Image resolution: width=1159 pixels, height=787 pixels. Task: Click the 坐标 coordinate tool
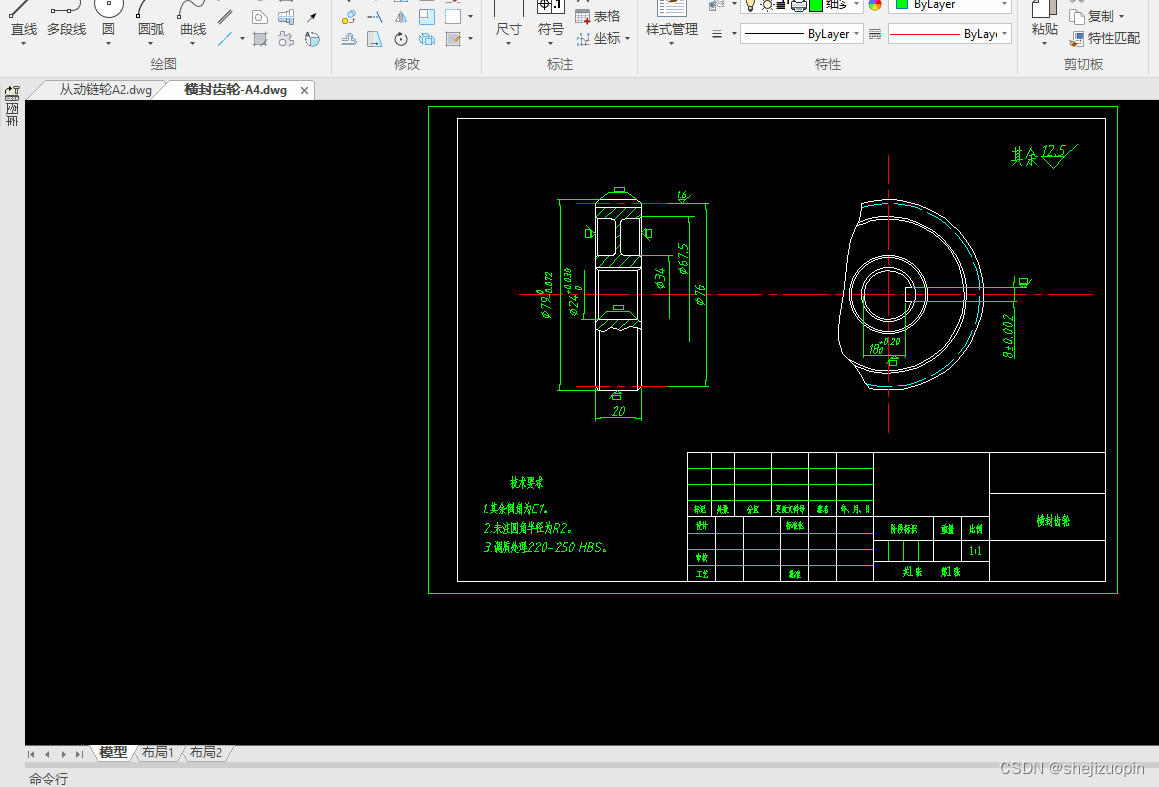pyautogui.click(x=599, y=38)
